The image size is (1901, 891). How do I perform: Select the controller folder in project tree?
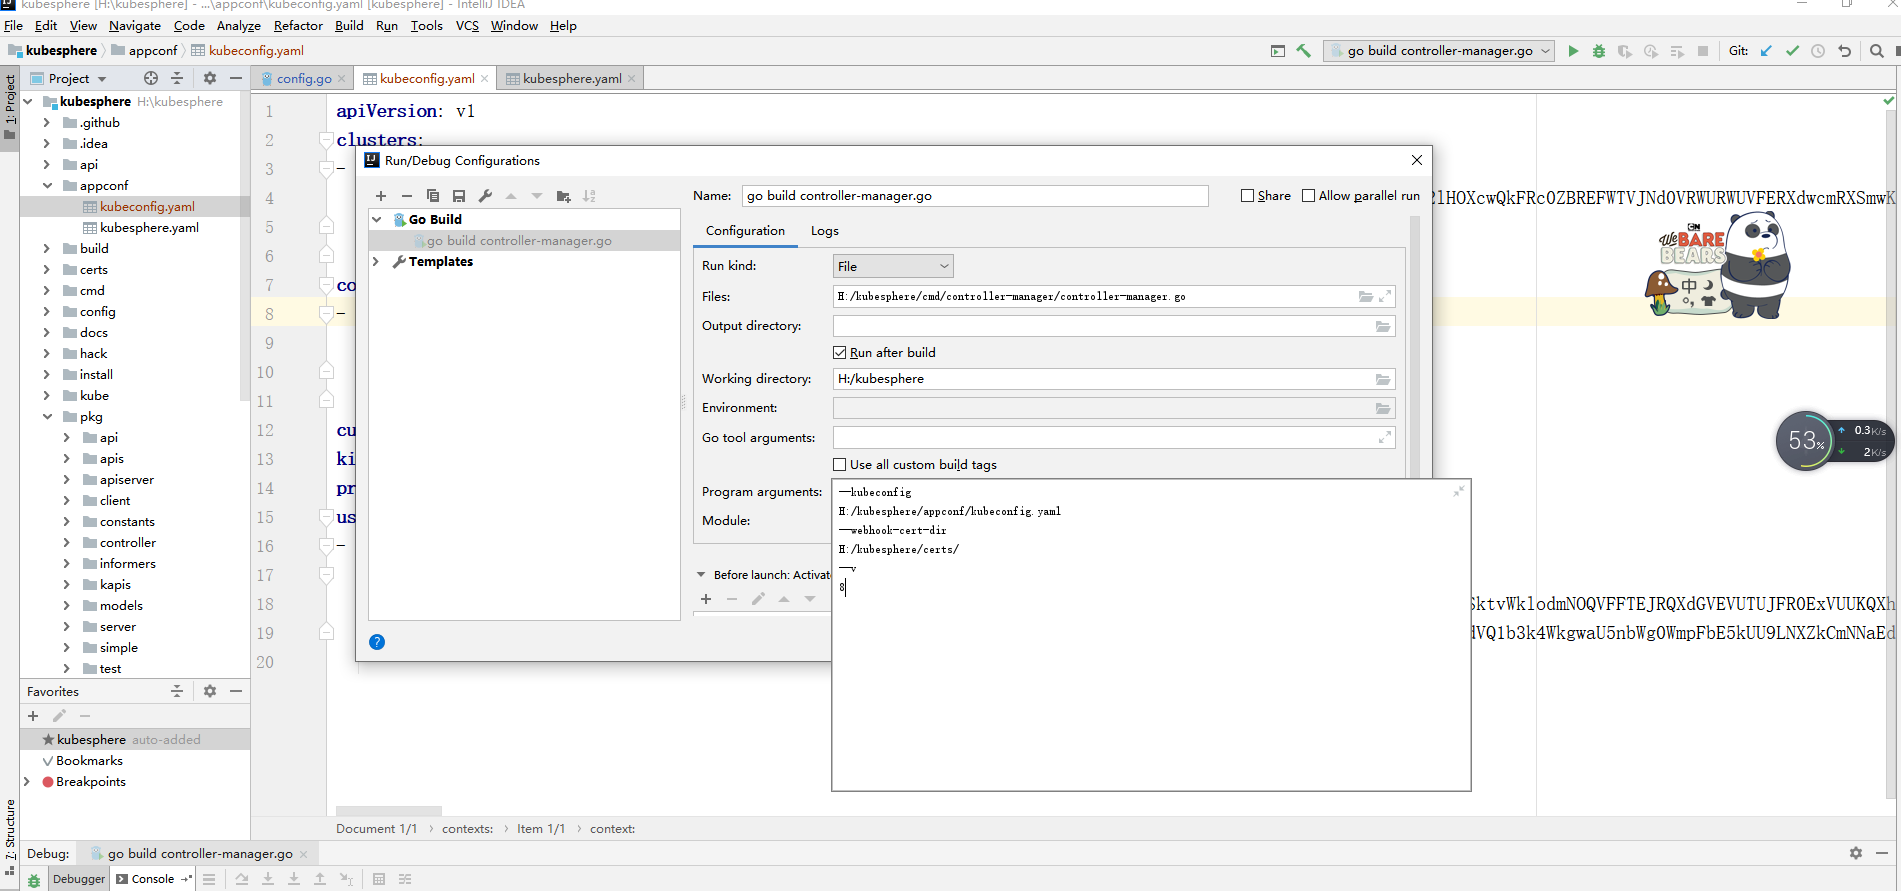point(128,543)
